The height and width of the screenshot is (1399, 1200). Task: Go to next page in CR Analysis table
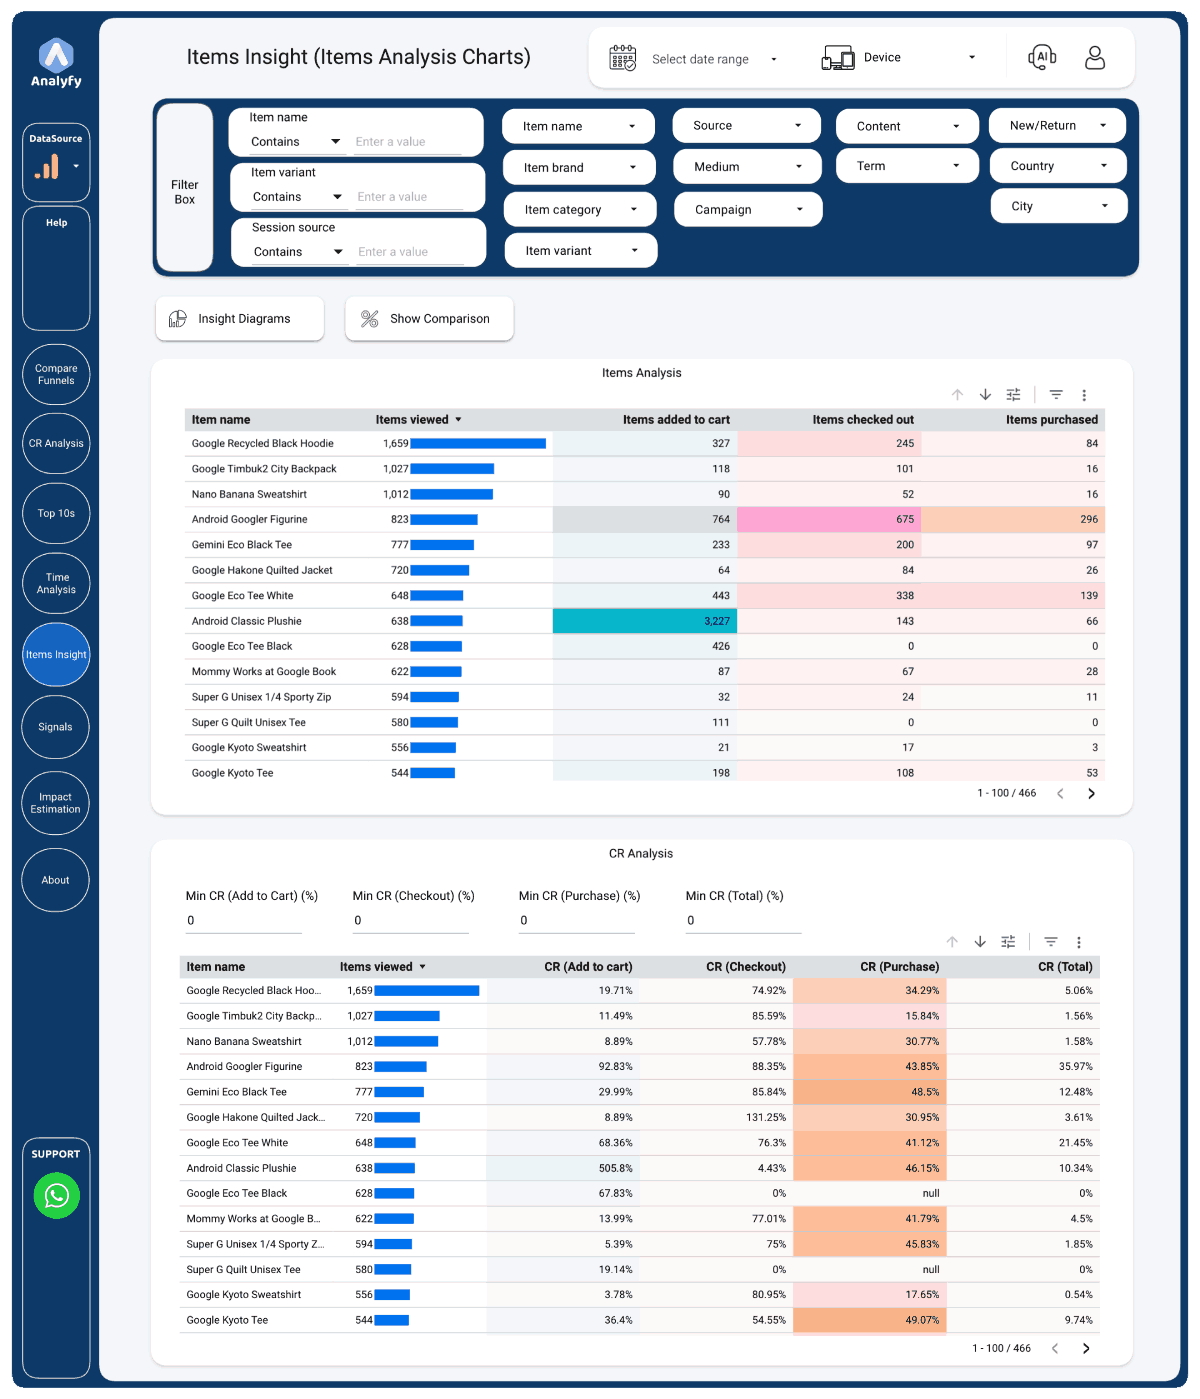click(x=1086, y=1348)
